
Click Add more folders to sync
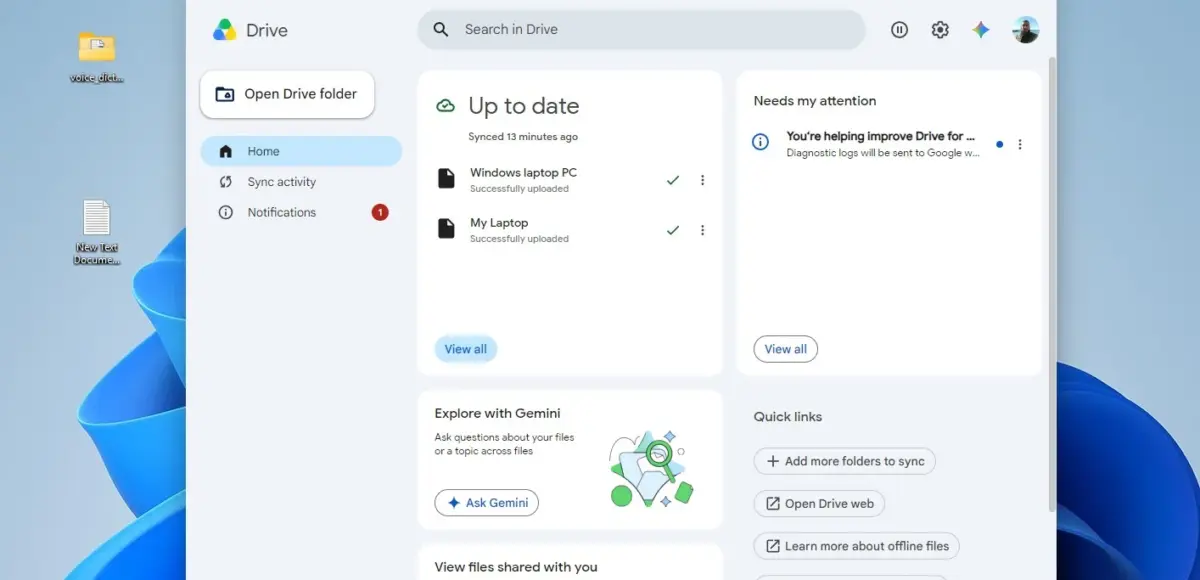point(845,461)
